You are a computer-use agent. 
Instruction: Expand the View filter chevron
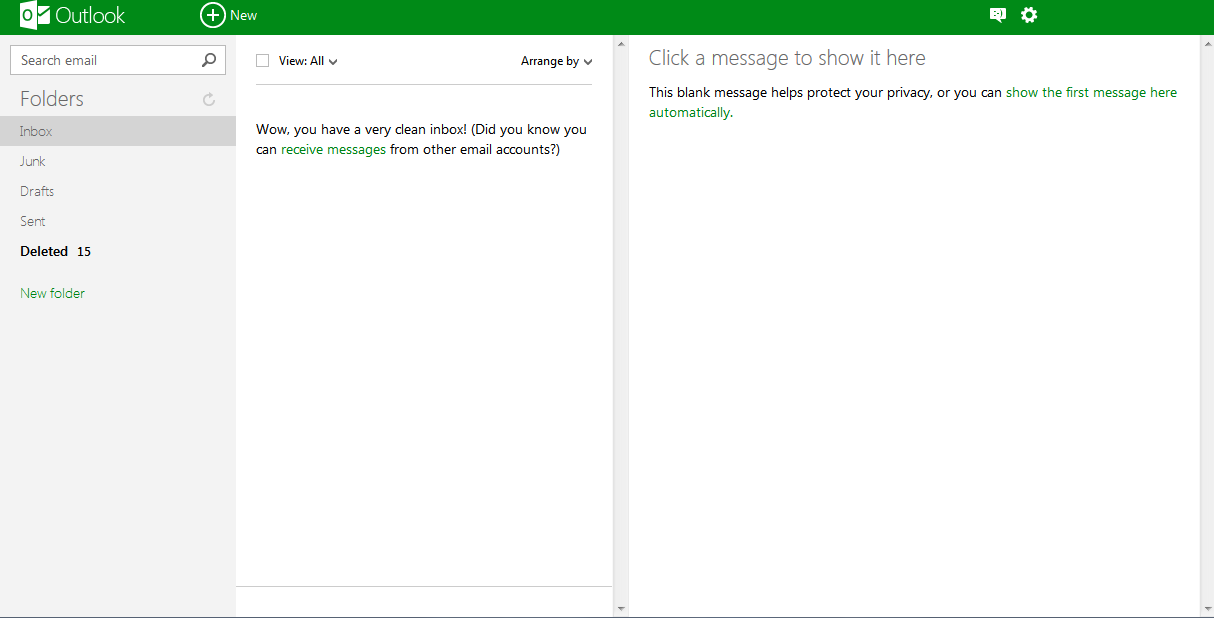click(x=333, y=61)
